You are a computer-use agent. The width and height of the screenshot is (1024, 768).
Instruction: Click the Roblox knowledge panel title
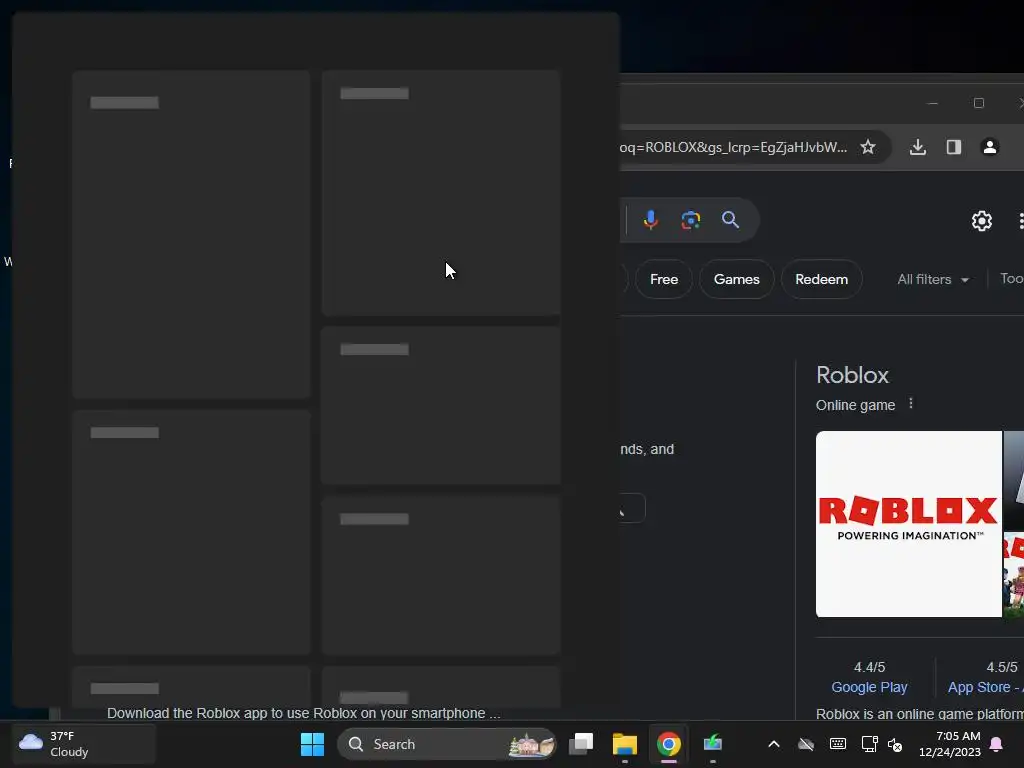point(852,375)
